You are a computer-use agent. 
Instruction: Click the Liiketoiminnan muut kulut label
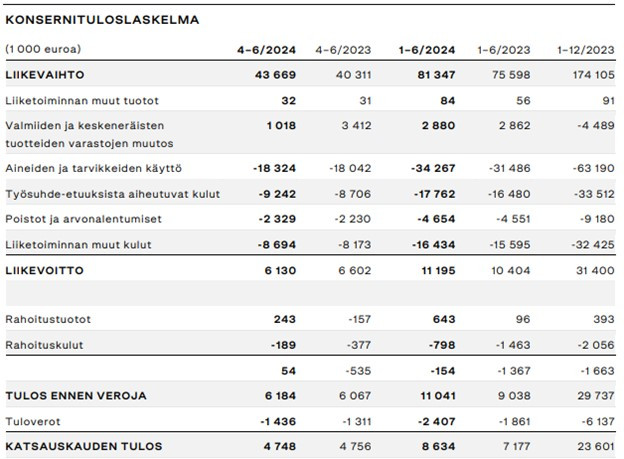(x=78, y=245)
